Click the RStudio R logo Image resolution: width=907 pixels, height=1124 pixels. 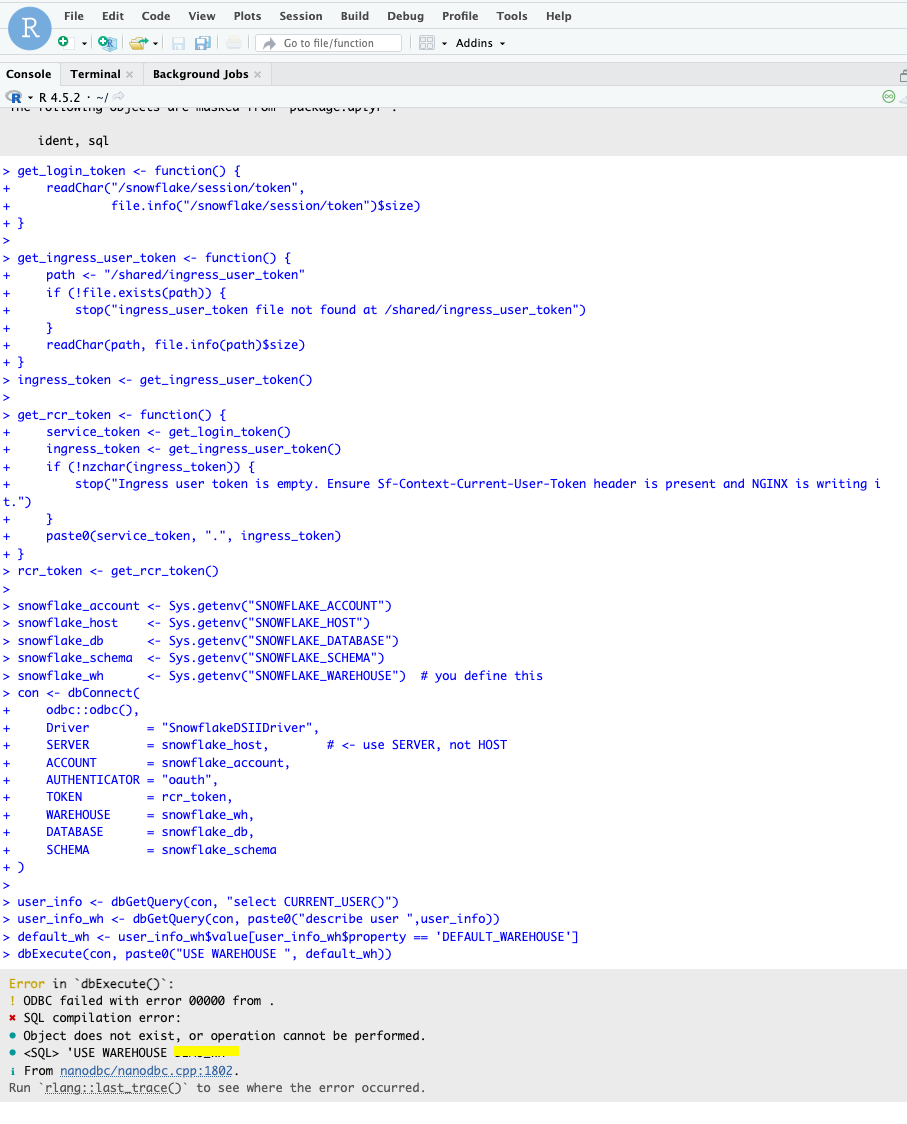pyautogui.click(x=29, y=28)
